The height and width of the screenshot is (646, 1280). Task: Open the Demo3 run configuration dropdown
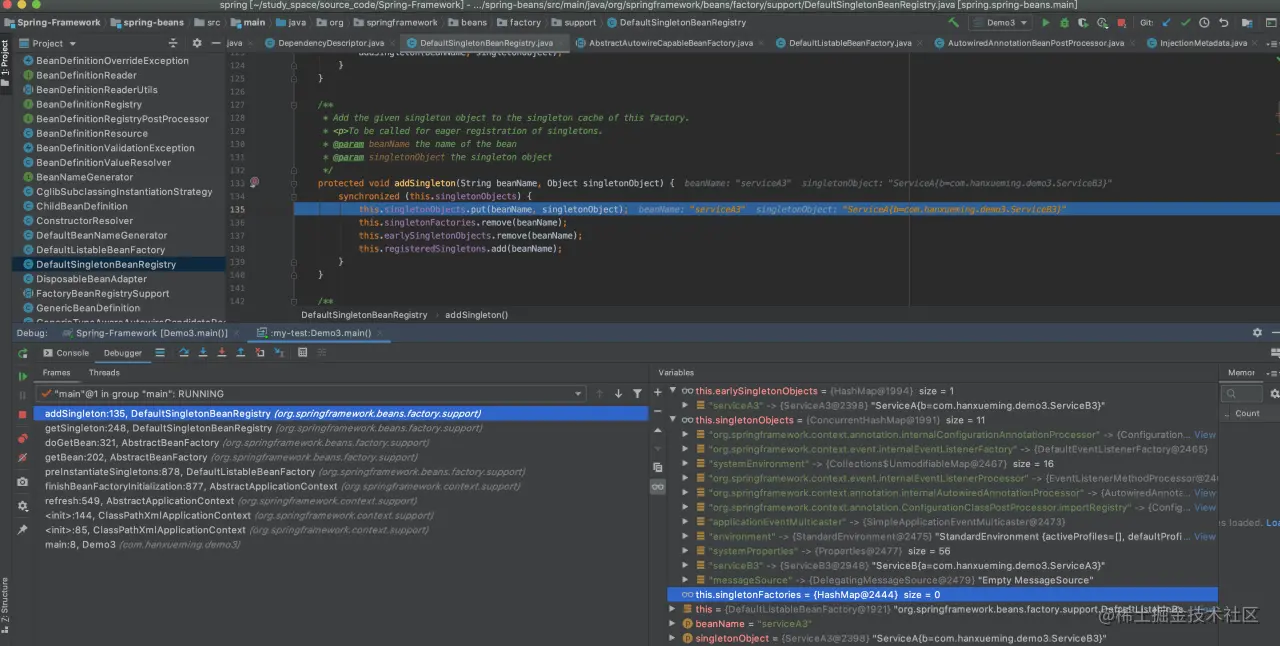1003,22
